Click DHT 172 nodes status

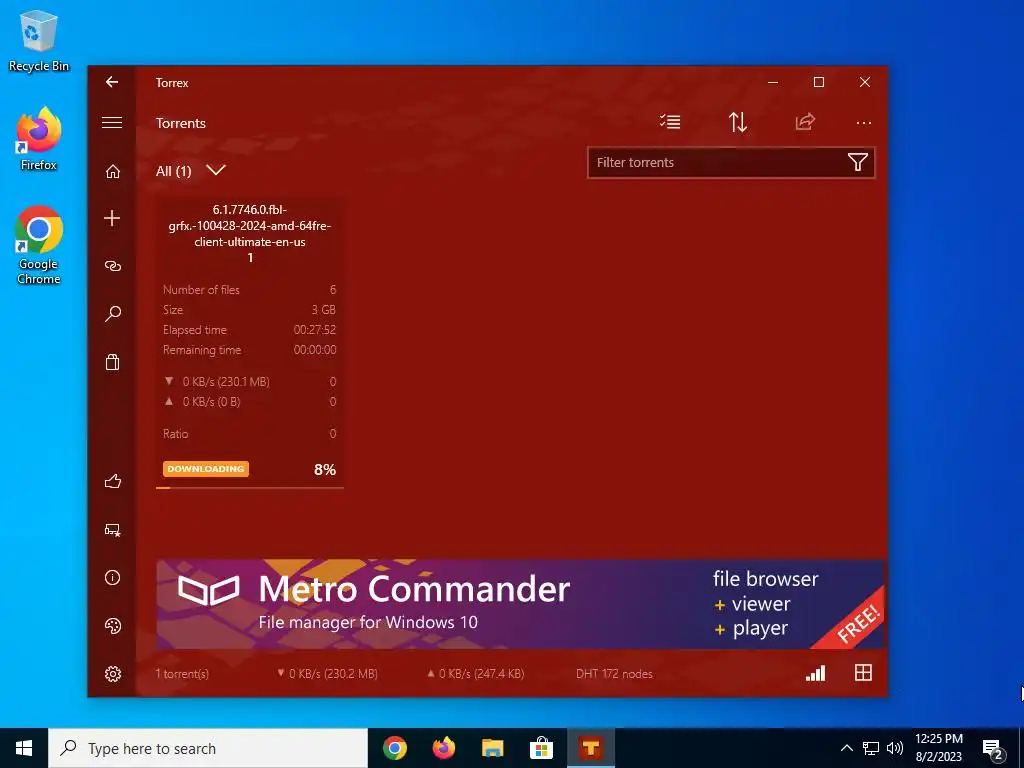tap(614, 674)
